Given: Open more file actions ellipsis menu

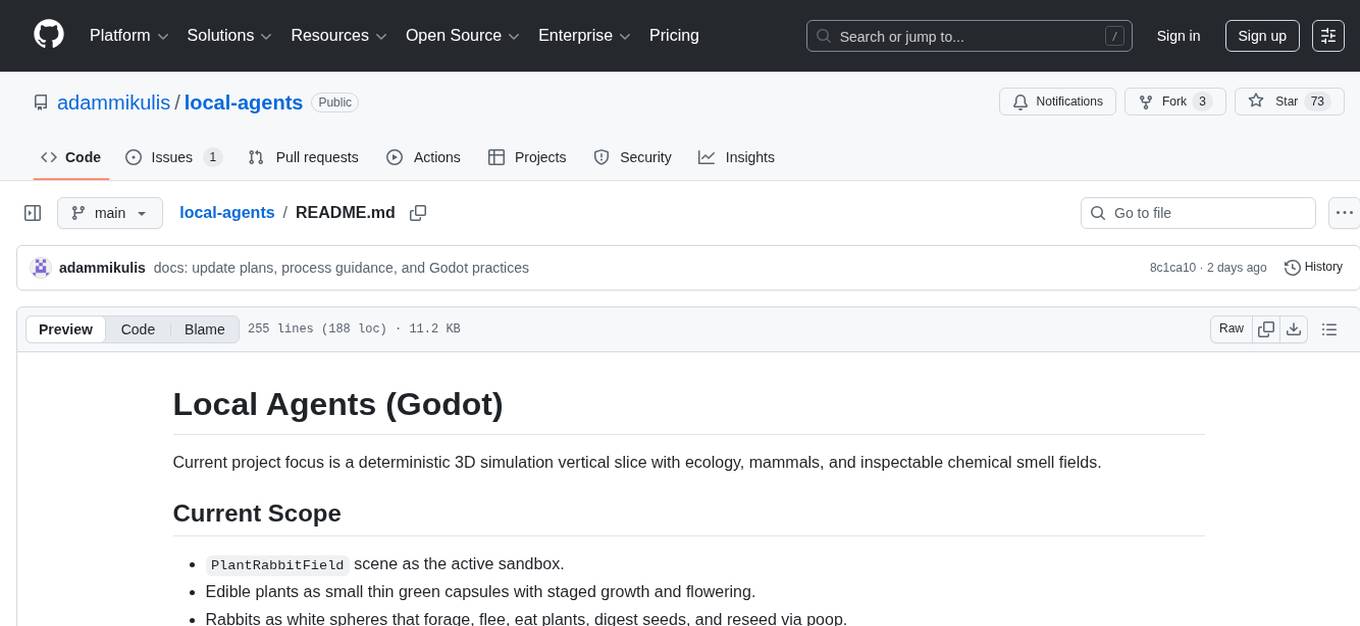Looking at the screenshot, I should tap(1344, 213).
